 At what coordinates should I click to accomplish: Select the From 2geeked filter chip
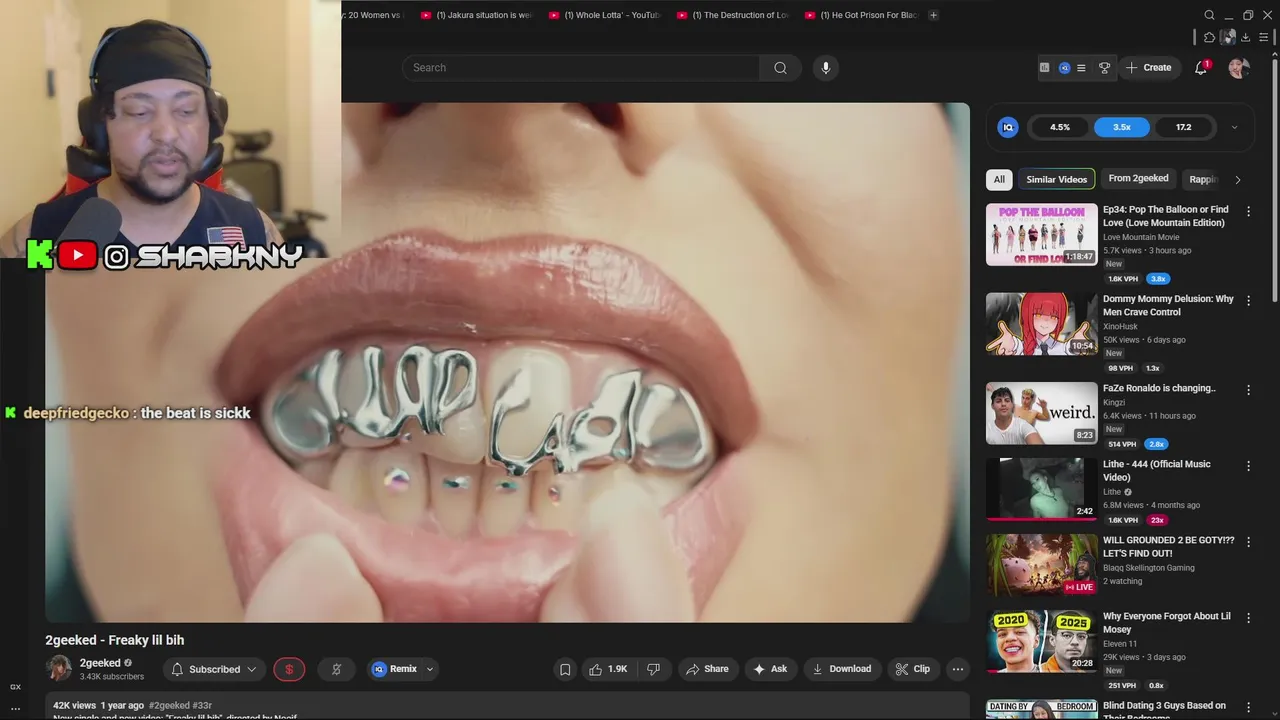(x=1138, y=178)
